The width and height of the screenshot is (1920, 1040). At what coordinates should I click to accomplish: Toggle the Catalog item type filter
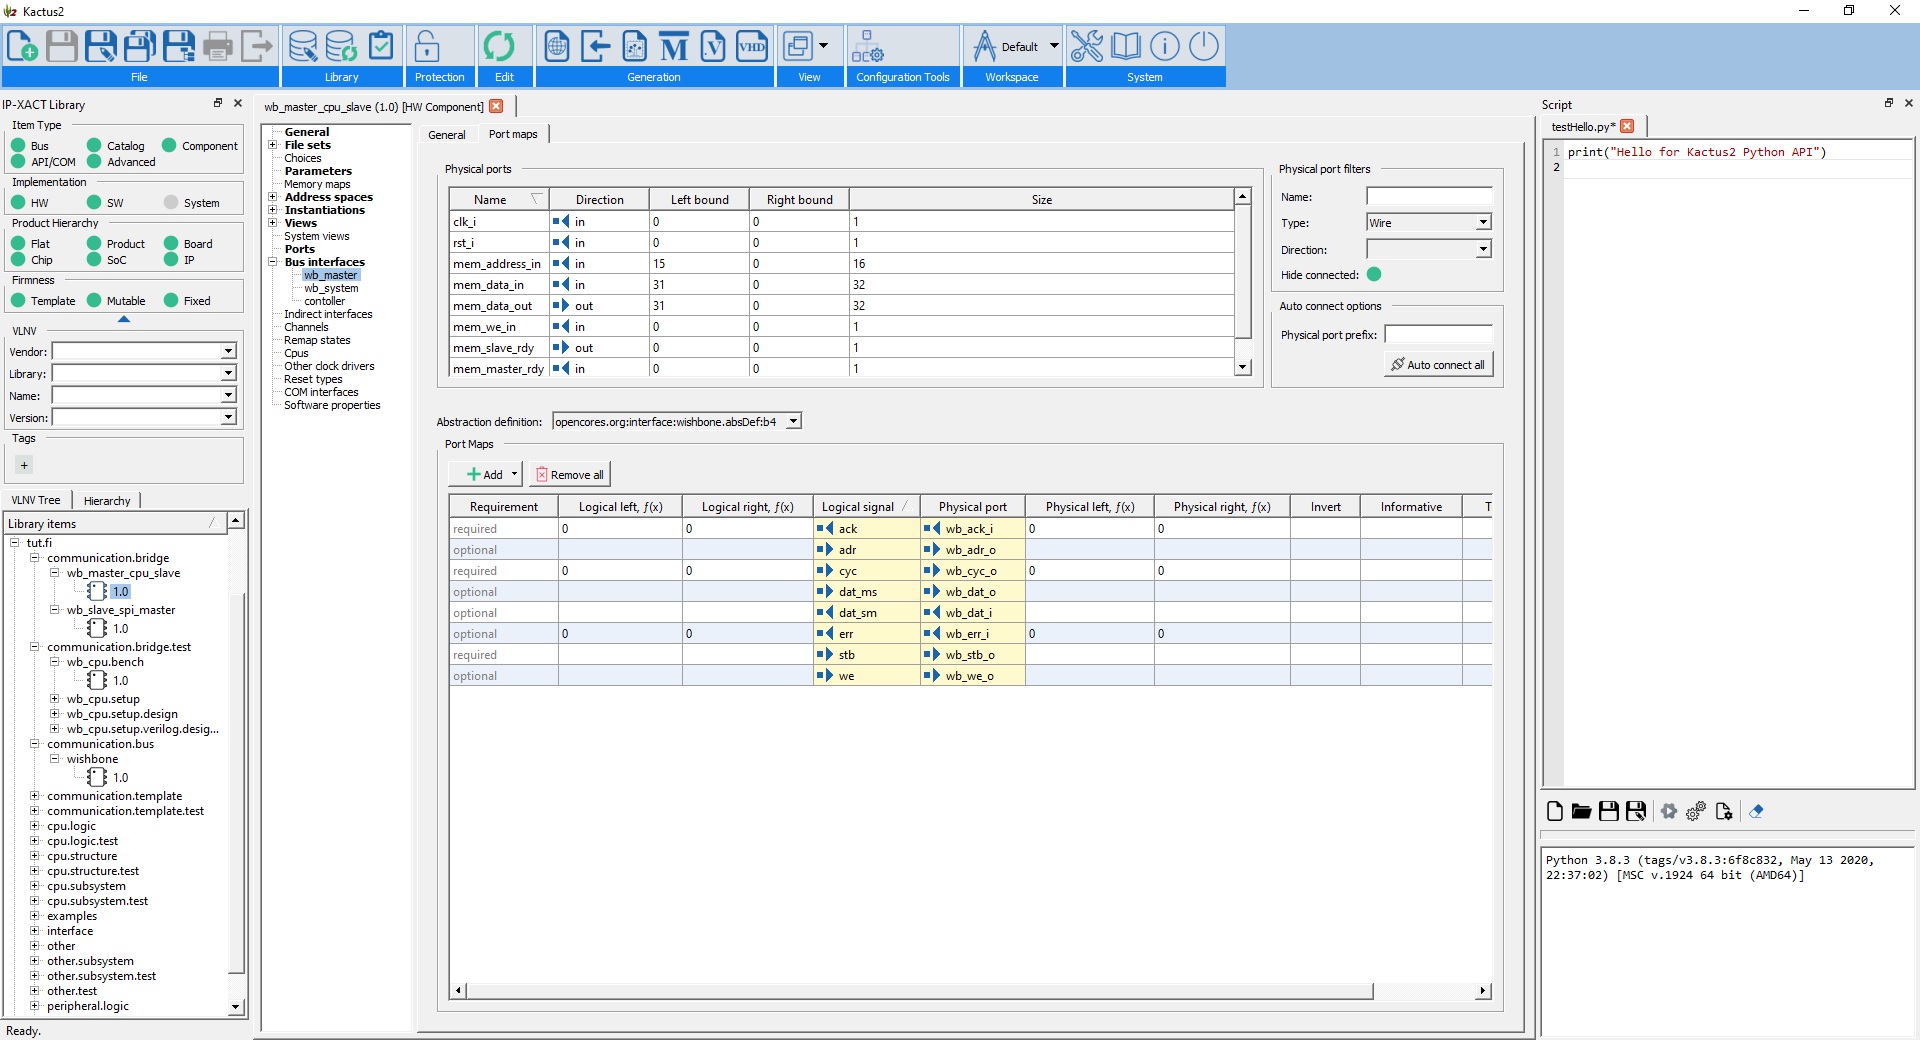pyautogui.click(x=94, y=146)
